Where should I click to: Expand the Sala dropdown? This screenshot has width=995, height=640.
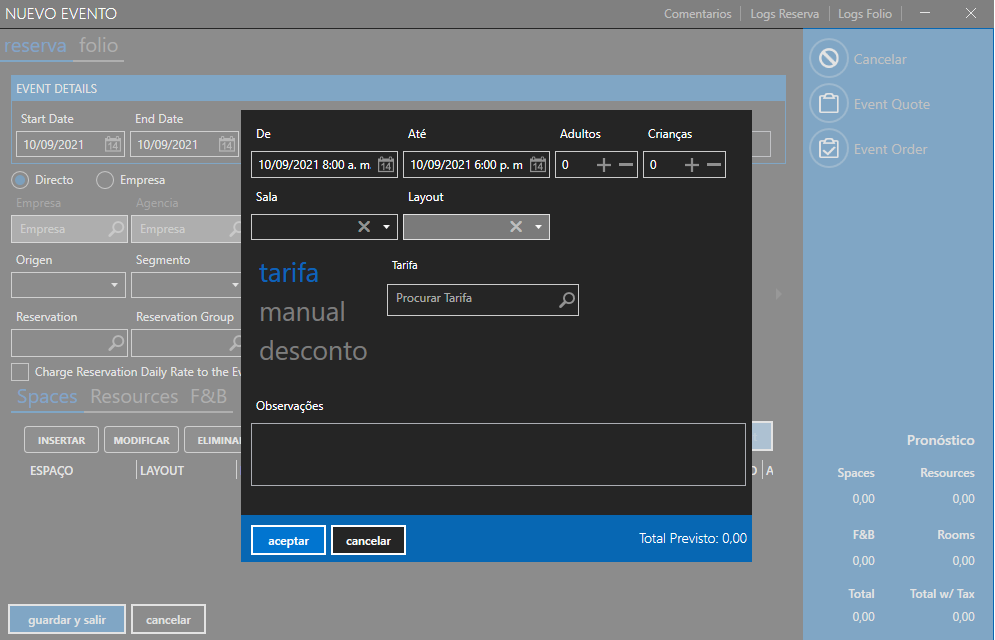(x=387, y=227)
